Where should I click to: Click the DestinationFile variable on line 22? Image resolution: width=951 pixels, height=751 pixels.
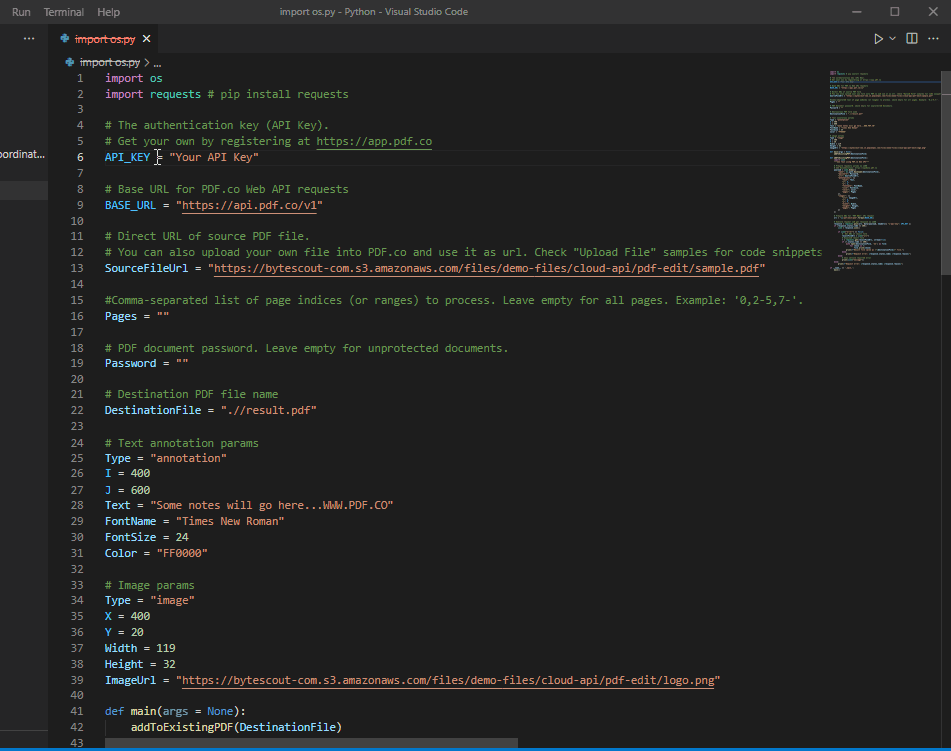click(153, 411)
